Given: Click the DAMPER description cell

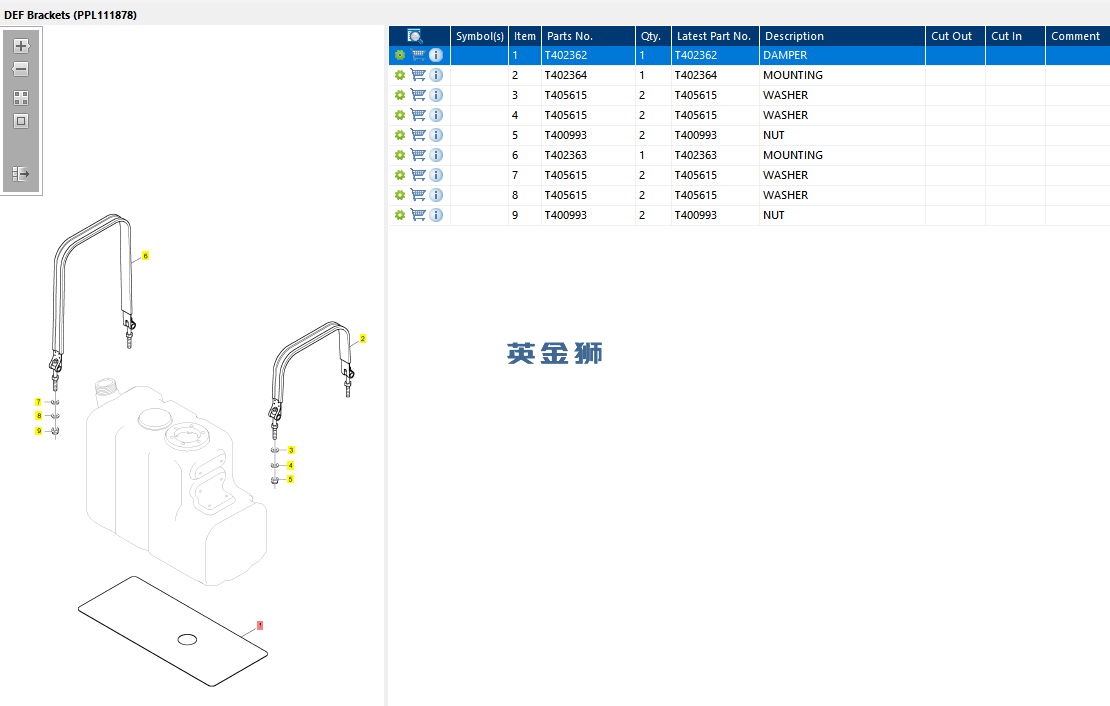Looking at the screenshot, I should [842, 55].
